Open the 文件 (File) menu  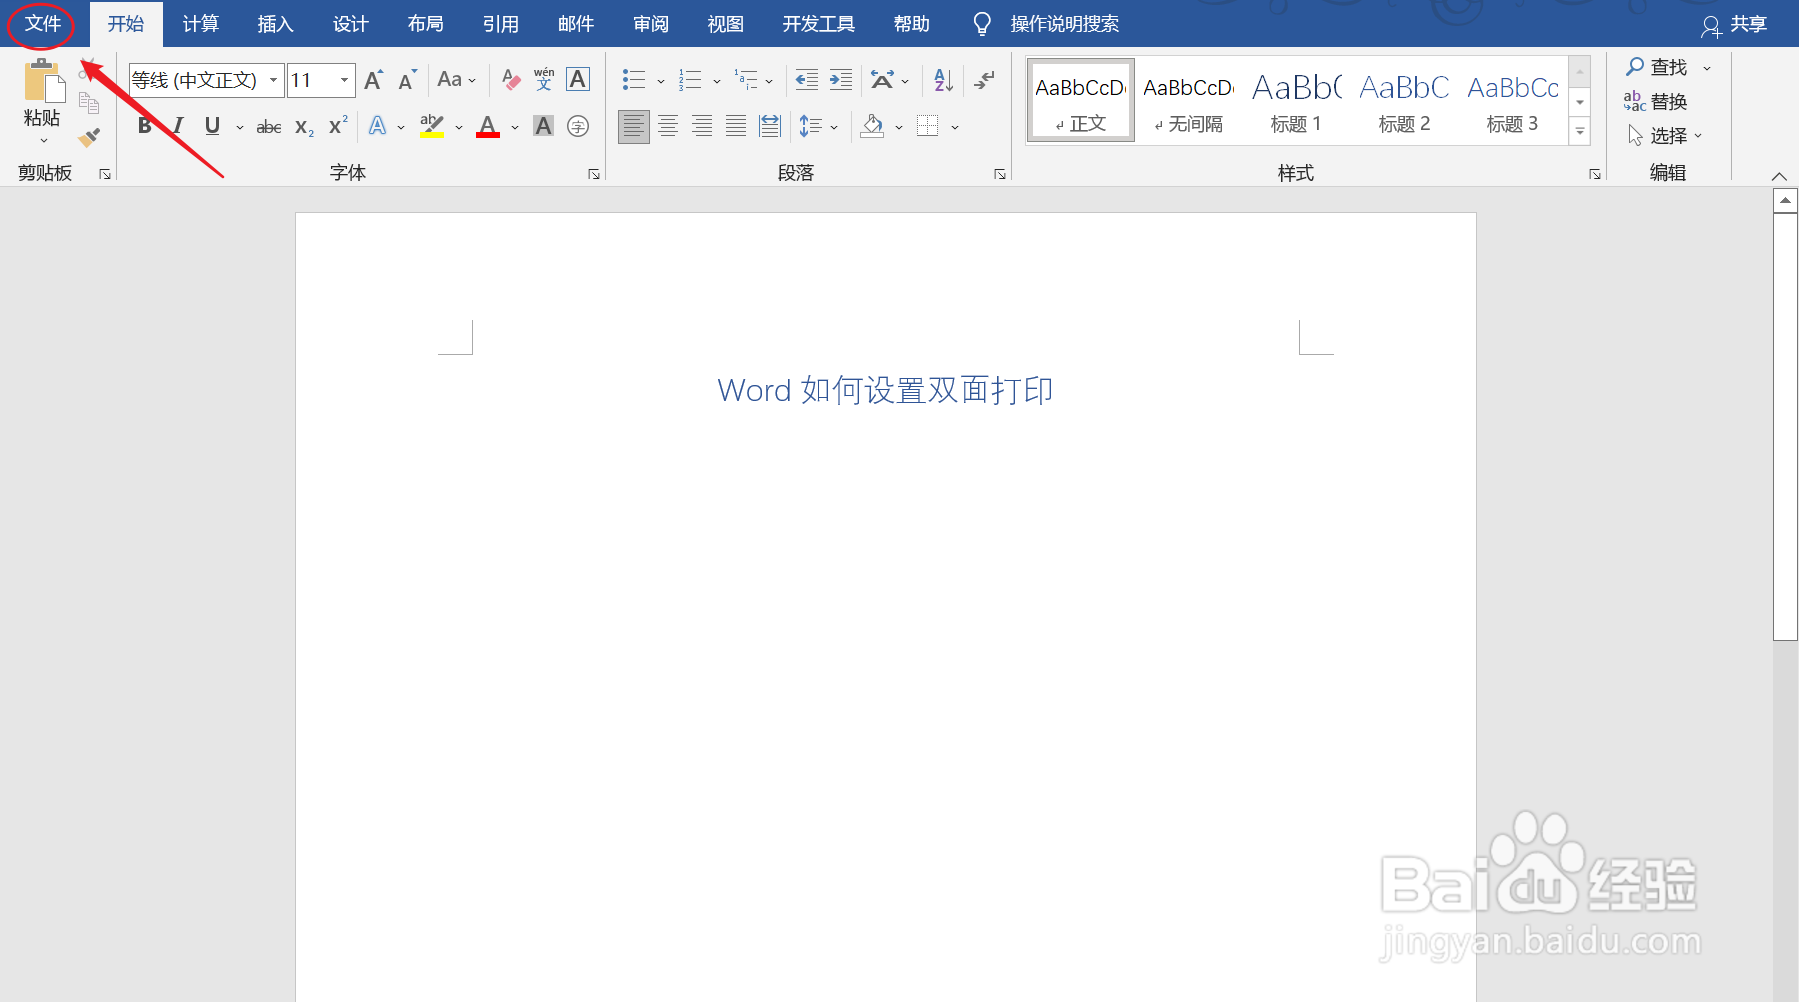(41, 23)
